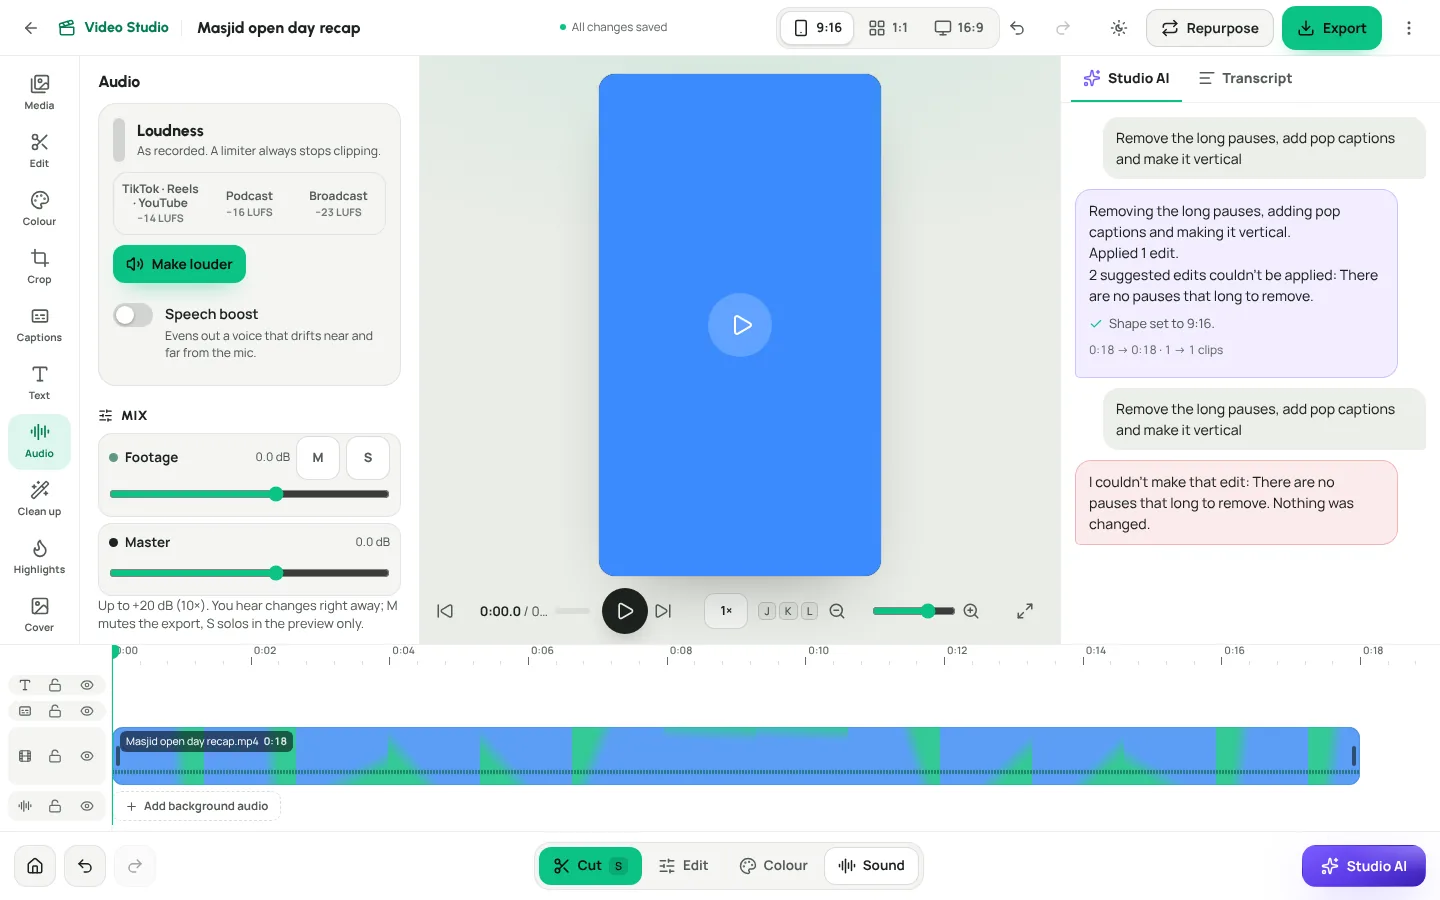Choose Podcast −16 LUFS preset

click(249, 204)
